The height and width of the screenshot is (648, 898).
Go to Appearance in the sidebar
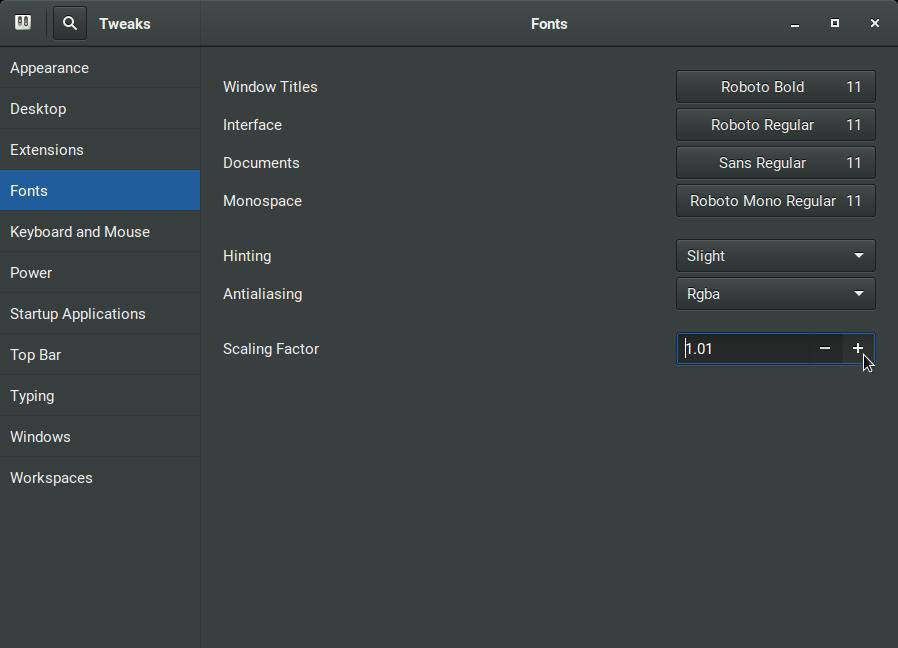(x=50, y=68)
